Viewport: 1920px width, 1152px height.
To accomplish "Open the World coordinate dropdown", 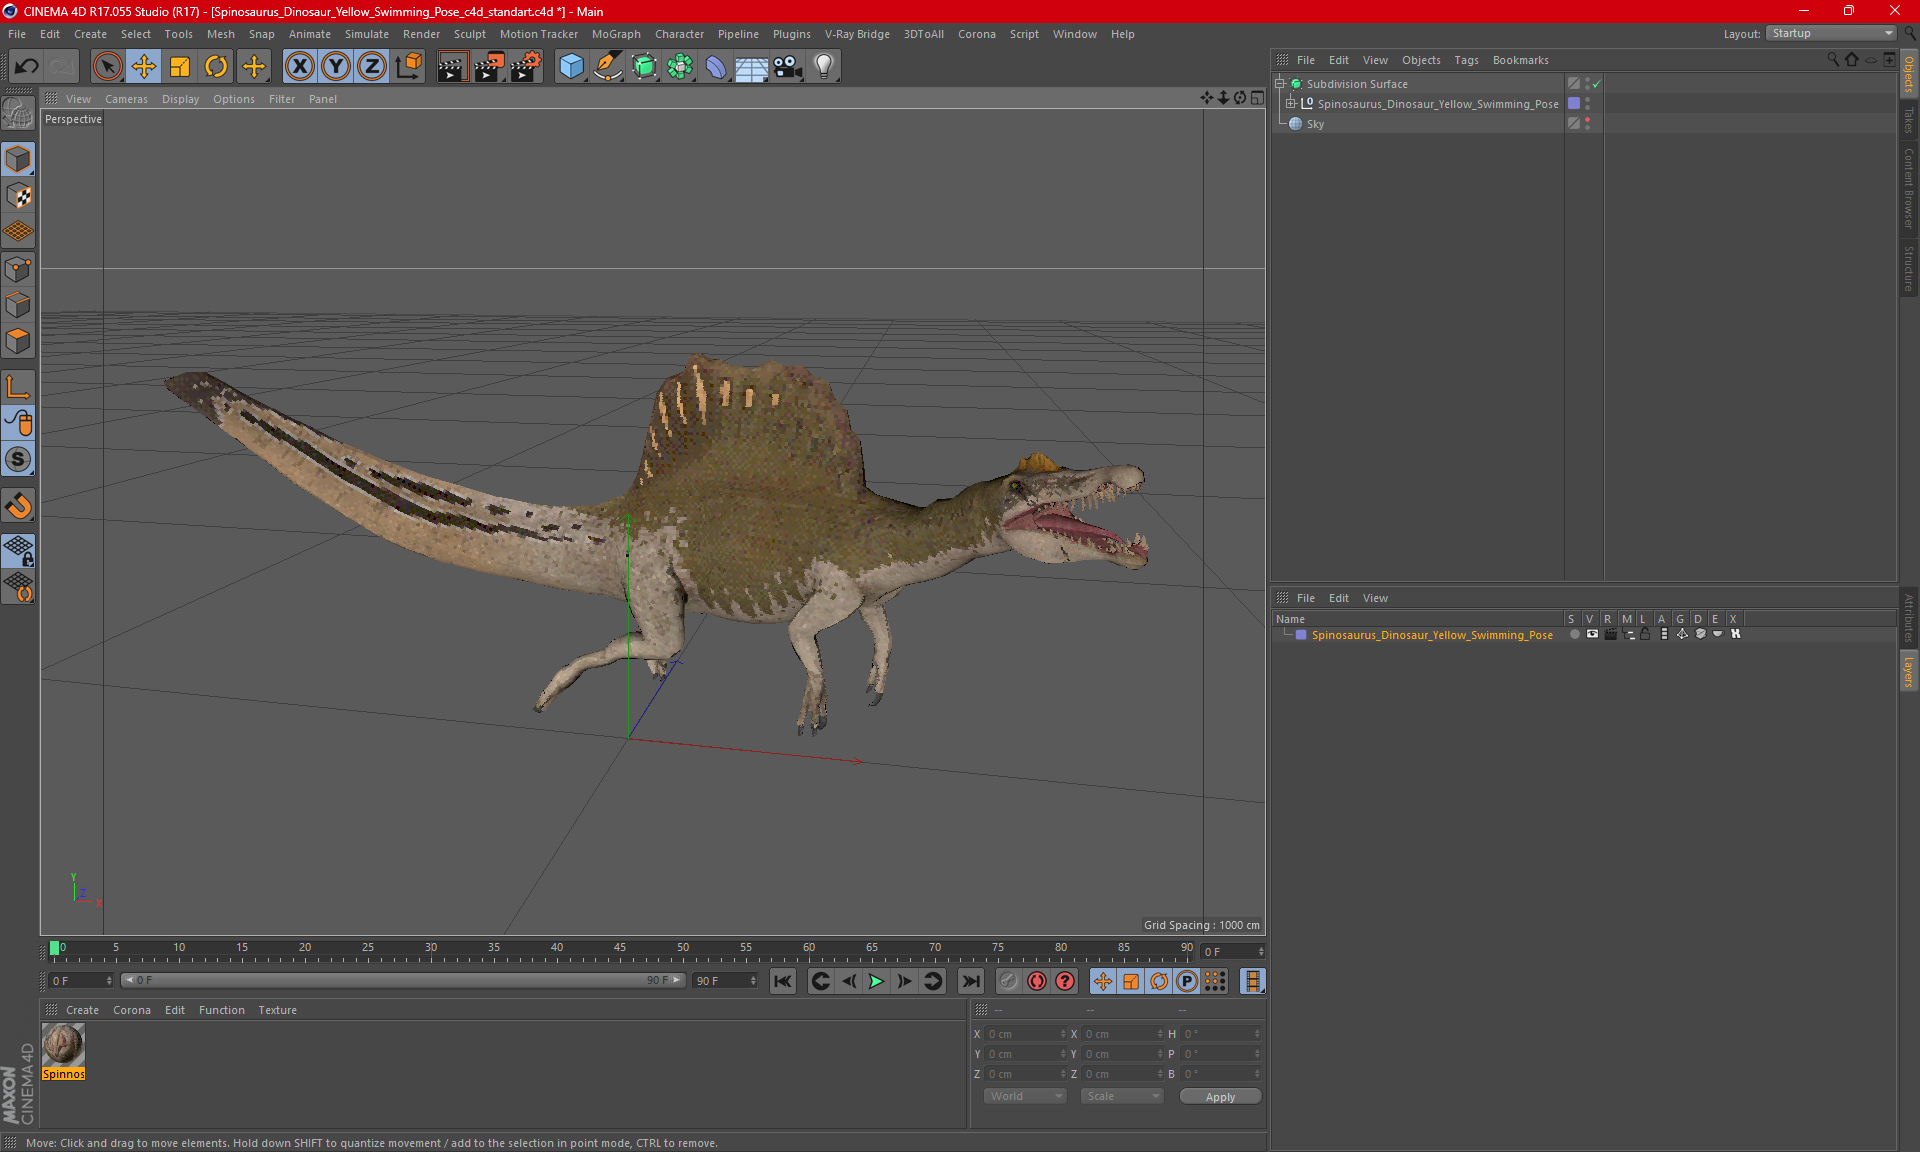I will [1025, 1097].
